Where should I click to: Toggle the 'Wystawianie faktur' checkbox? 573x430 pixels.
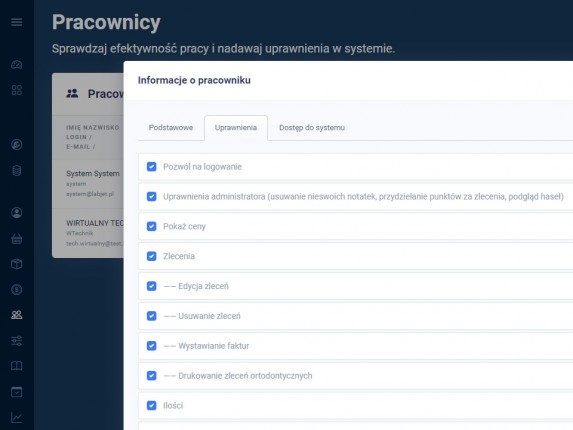tap(152, 346)
